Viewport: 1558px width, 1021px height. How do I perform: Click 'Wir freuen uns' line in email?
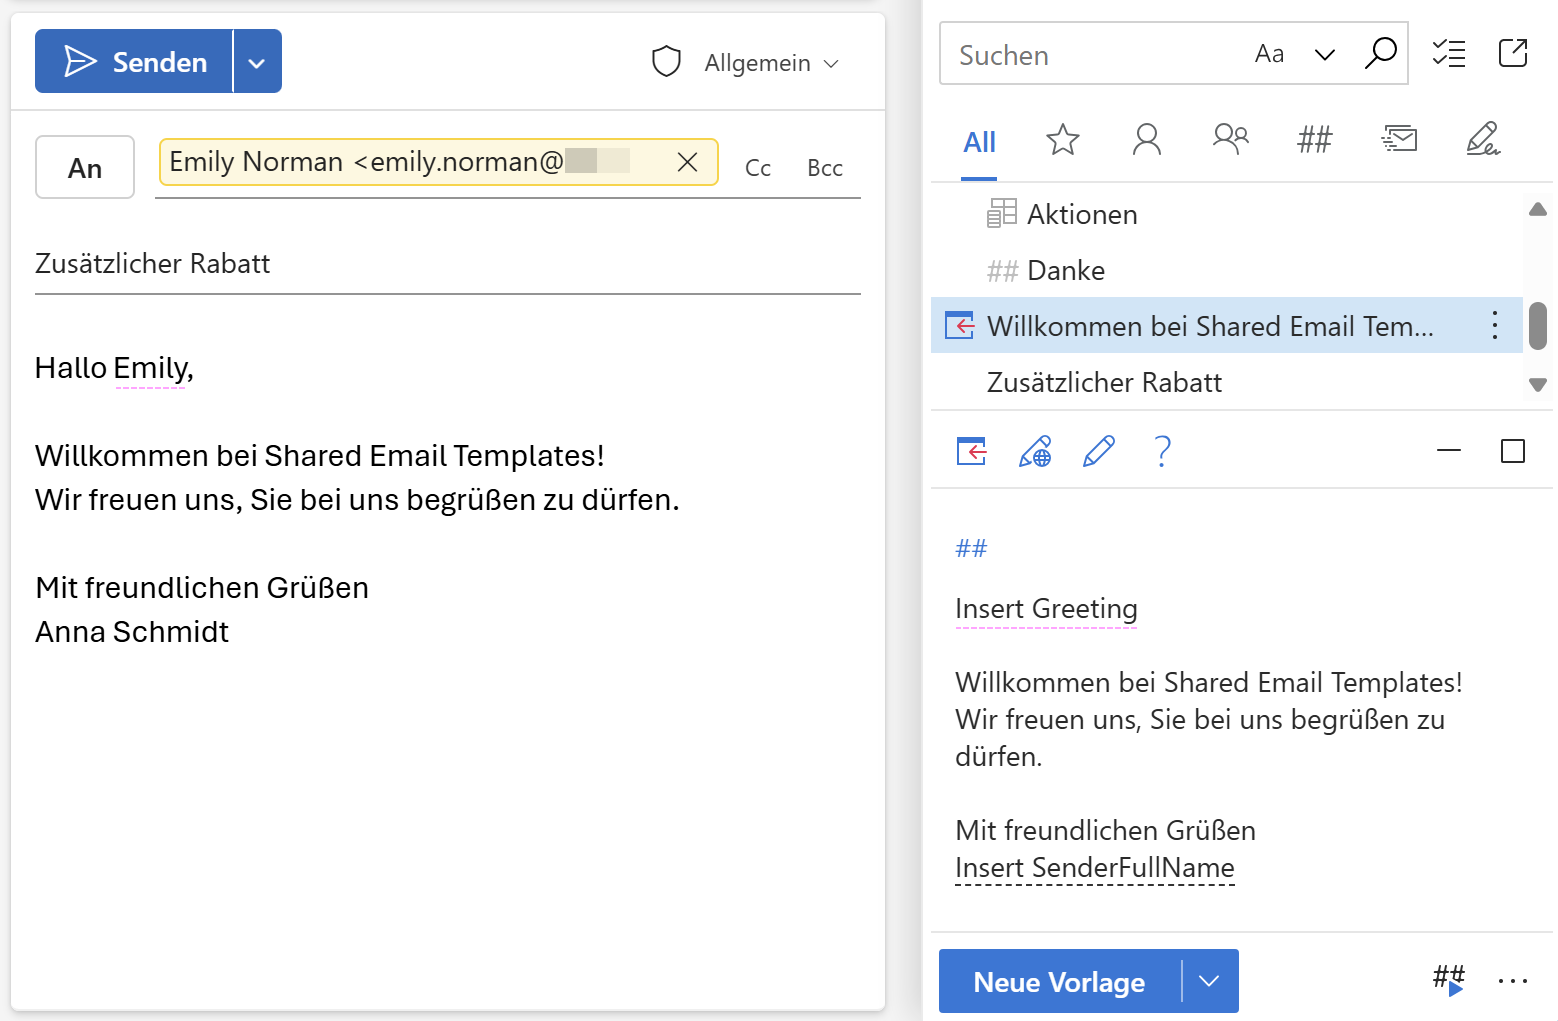pyautogui.click(x=357, y=500)
